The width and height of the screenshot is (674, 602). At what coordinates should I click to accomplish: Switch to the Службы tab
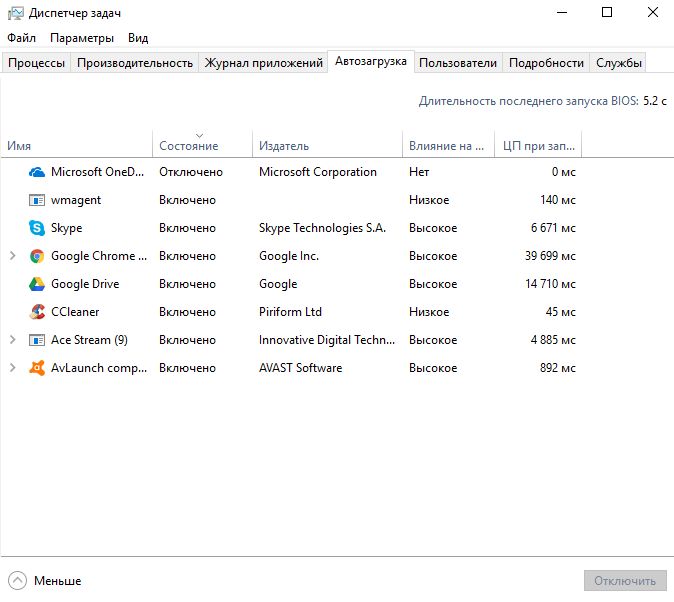point(619,63)
